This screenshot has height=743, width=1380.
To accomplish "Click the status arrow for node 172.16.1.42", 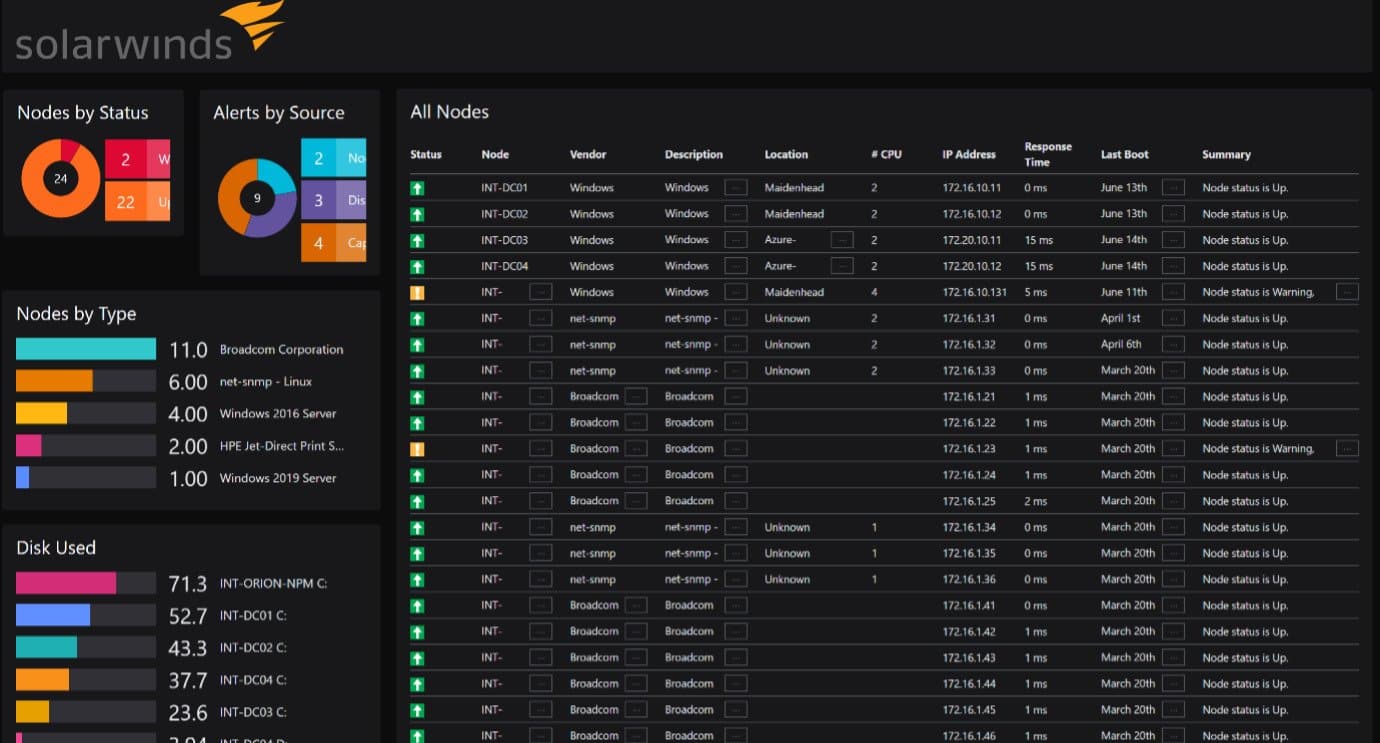I will (x=417, y=631).
